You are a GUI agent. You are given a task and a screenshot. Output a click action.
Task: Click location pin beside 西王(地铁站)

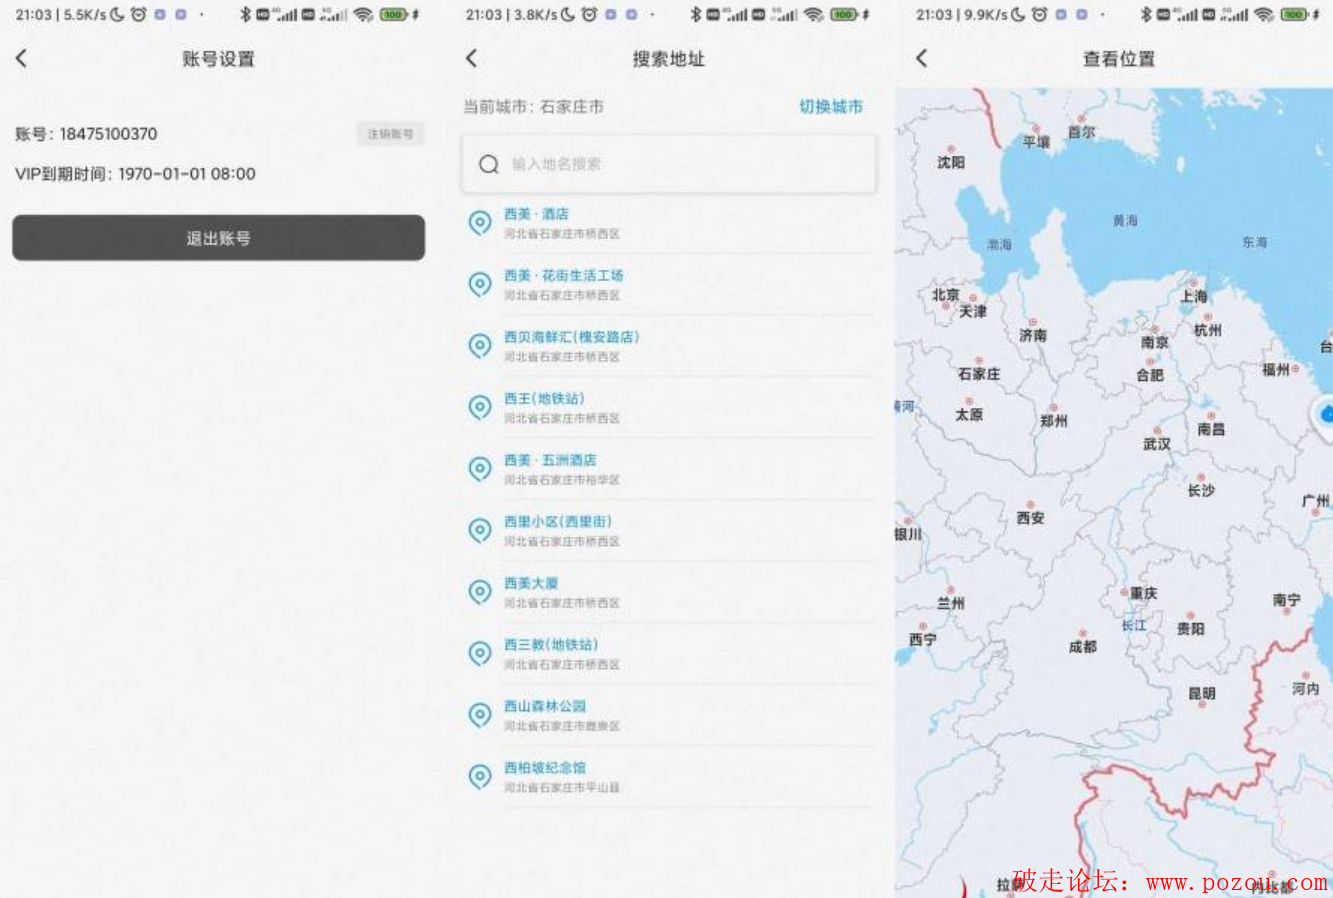480,407
